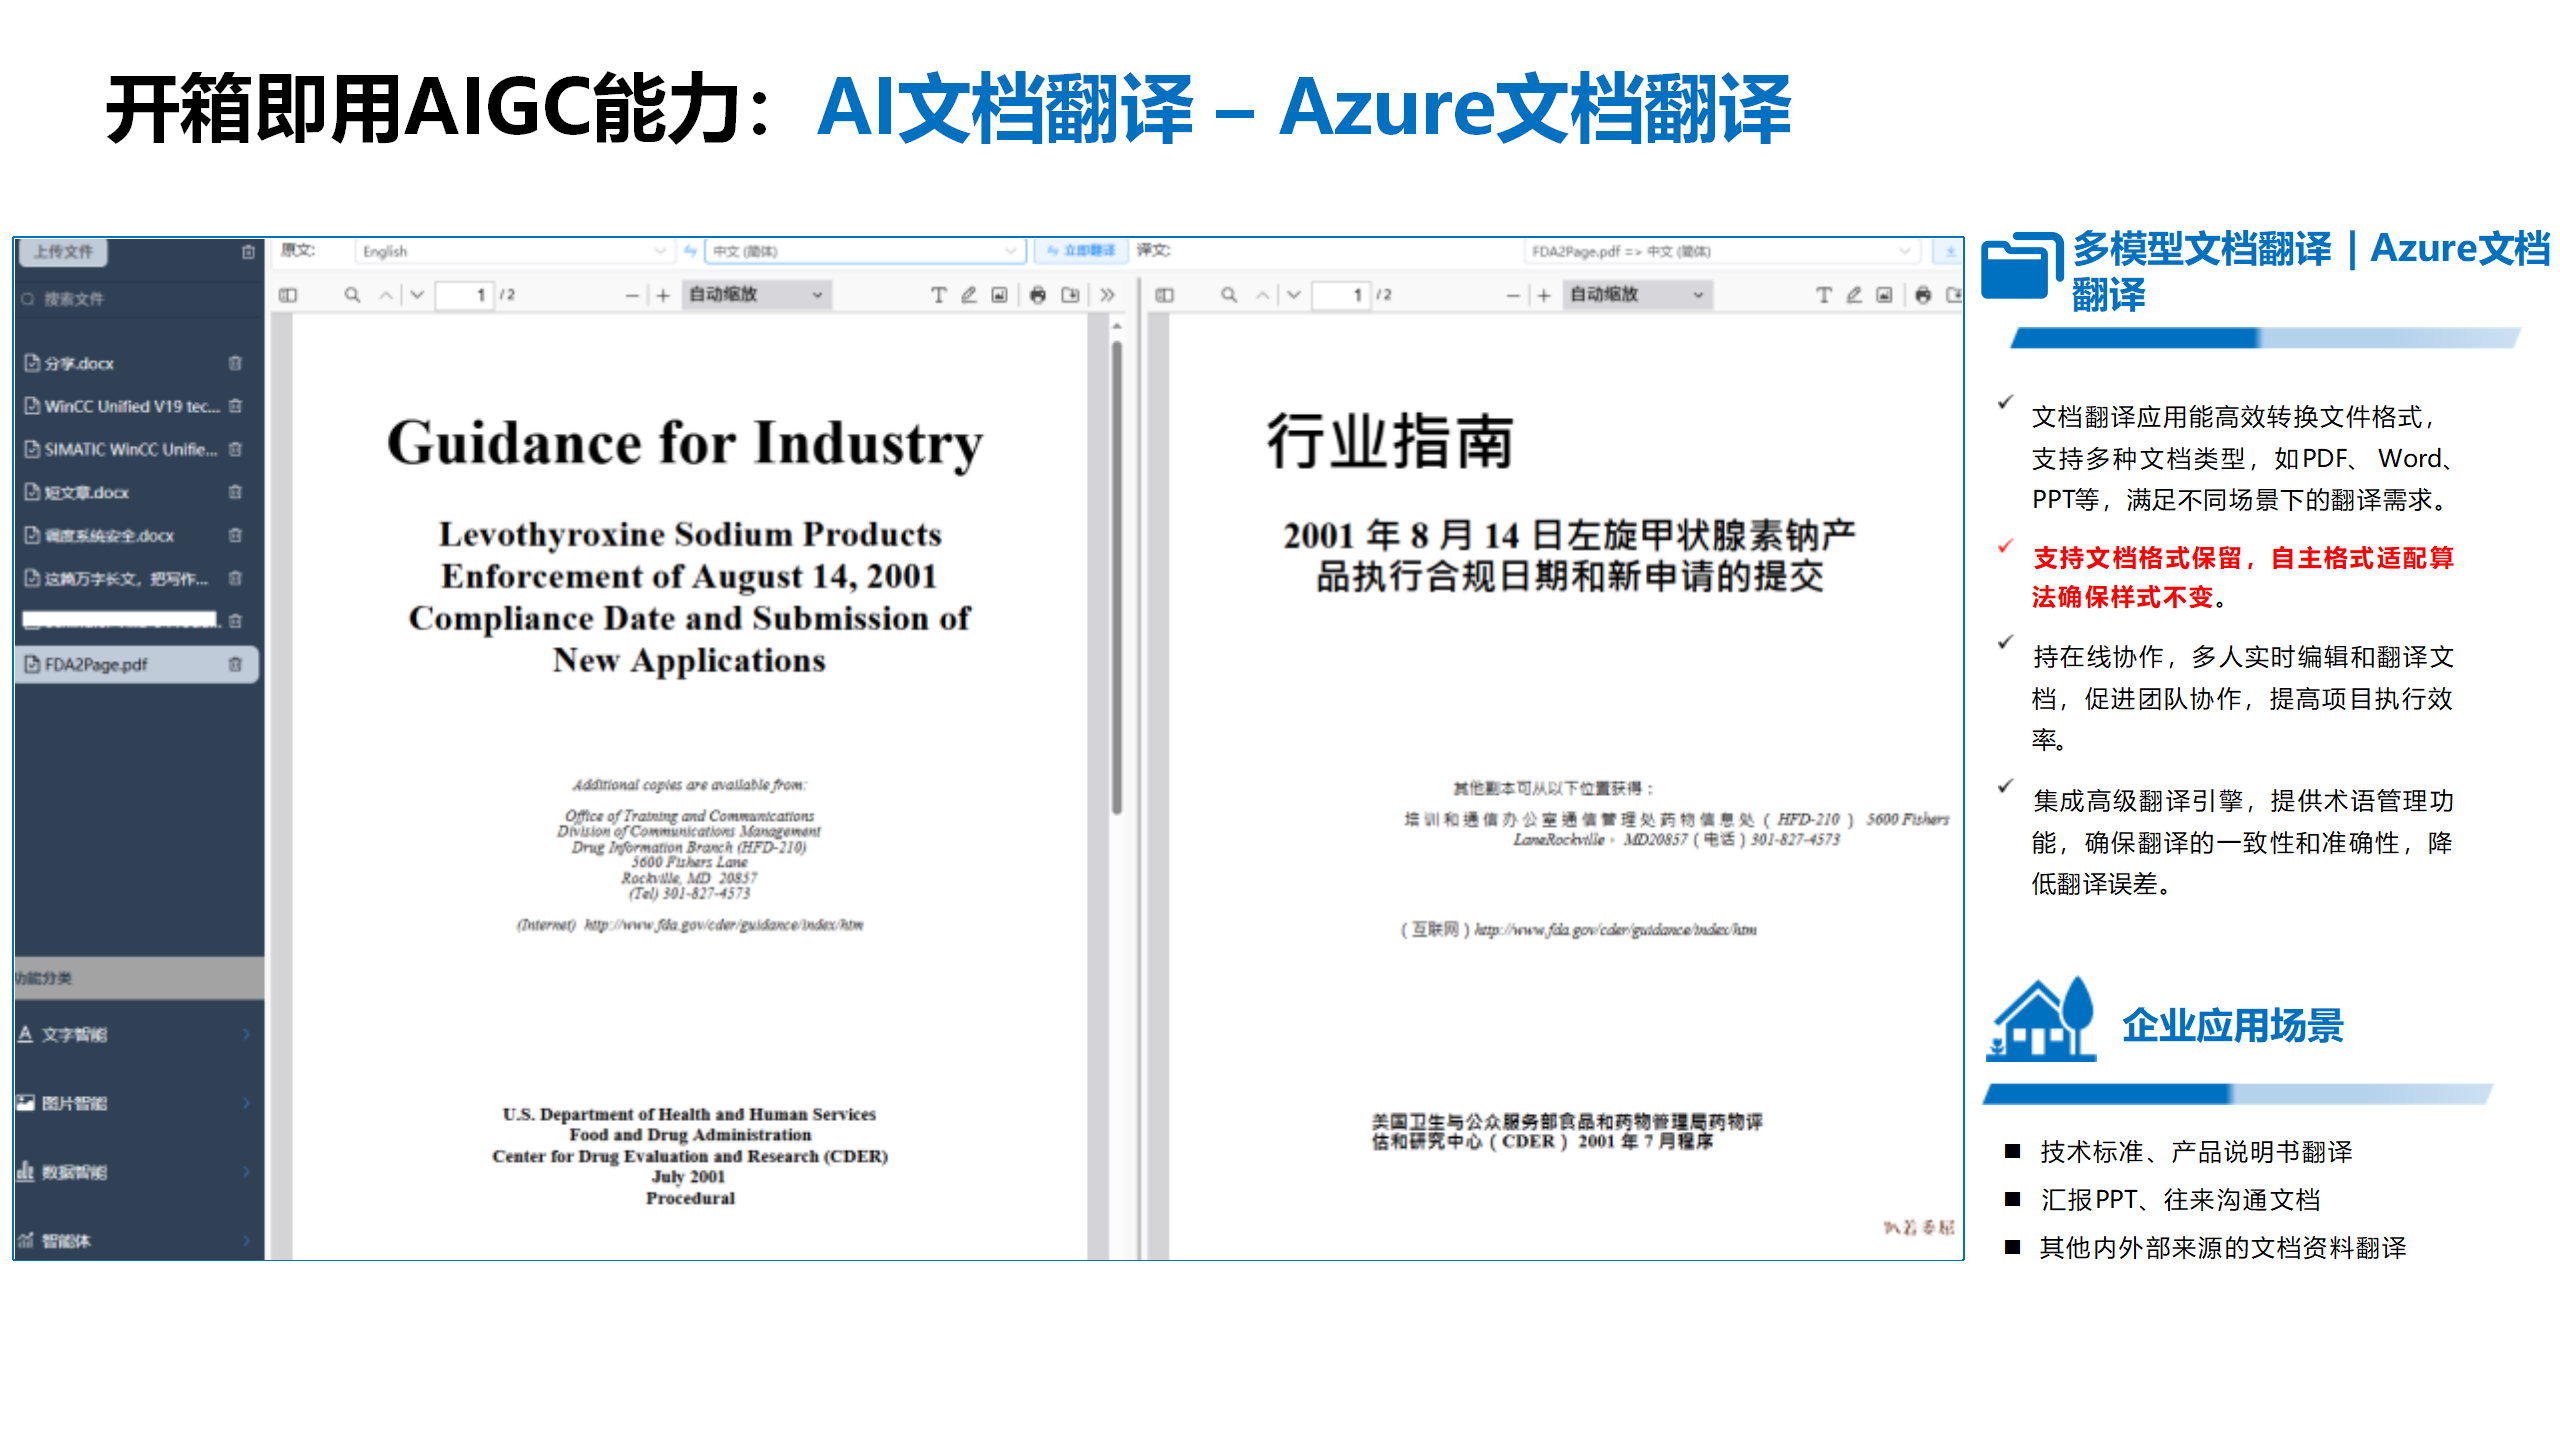Toggle sidebar in the source PDF viewer
The width and height of the screenshot is (2560, 1440).
click(x=288, y=295)
